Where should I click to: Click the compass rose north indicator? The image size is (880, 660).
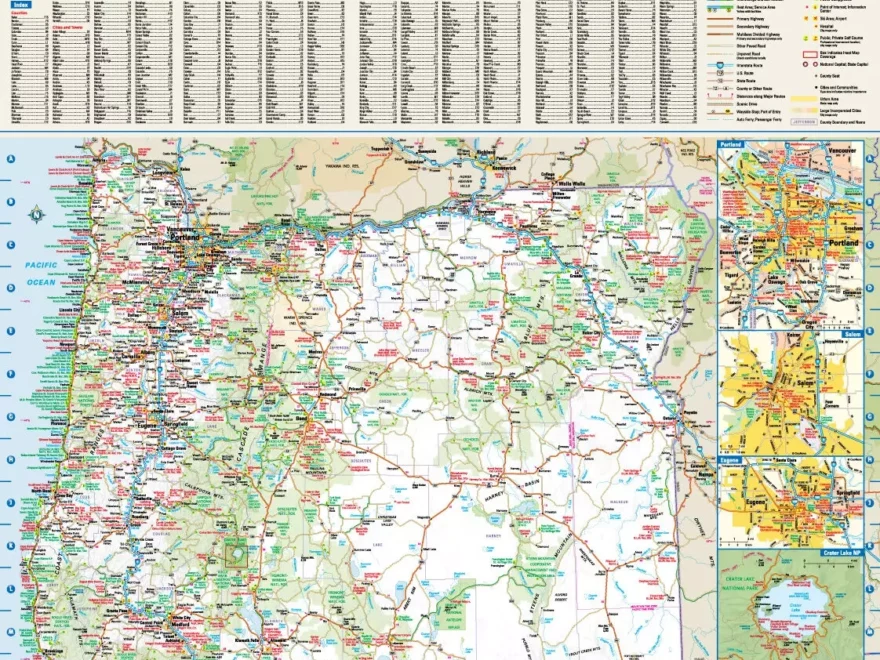(36, 212)
